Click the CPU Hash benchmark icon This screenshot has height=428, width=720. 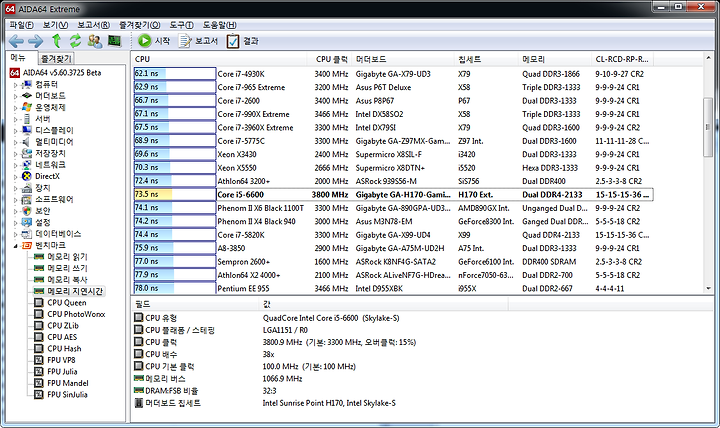(39, 349)
